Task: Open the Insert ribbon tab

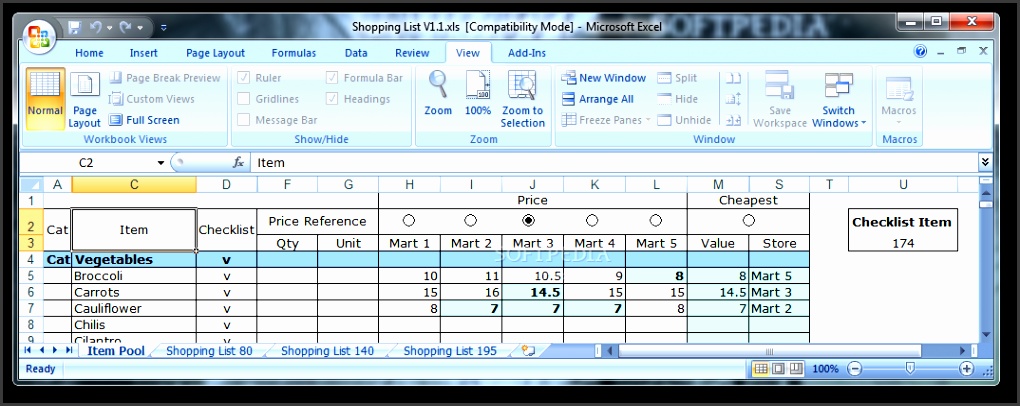Action: click(x=143, y=53)
